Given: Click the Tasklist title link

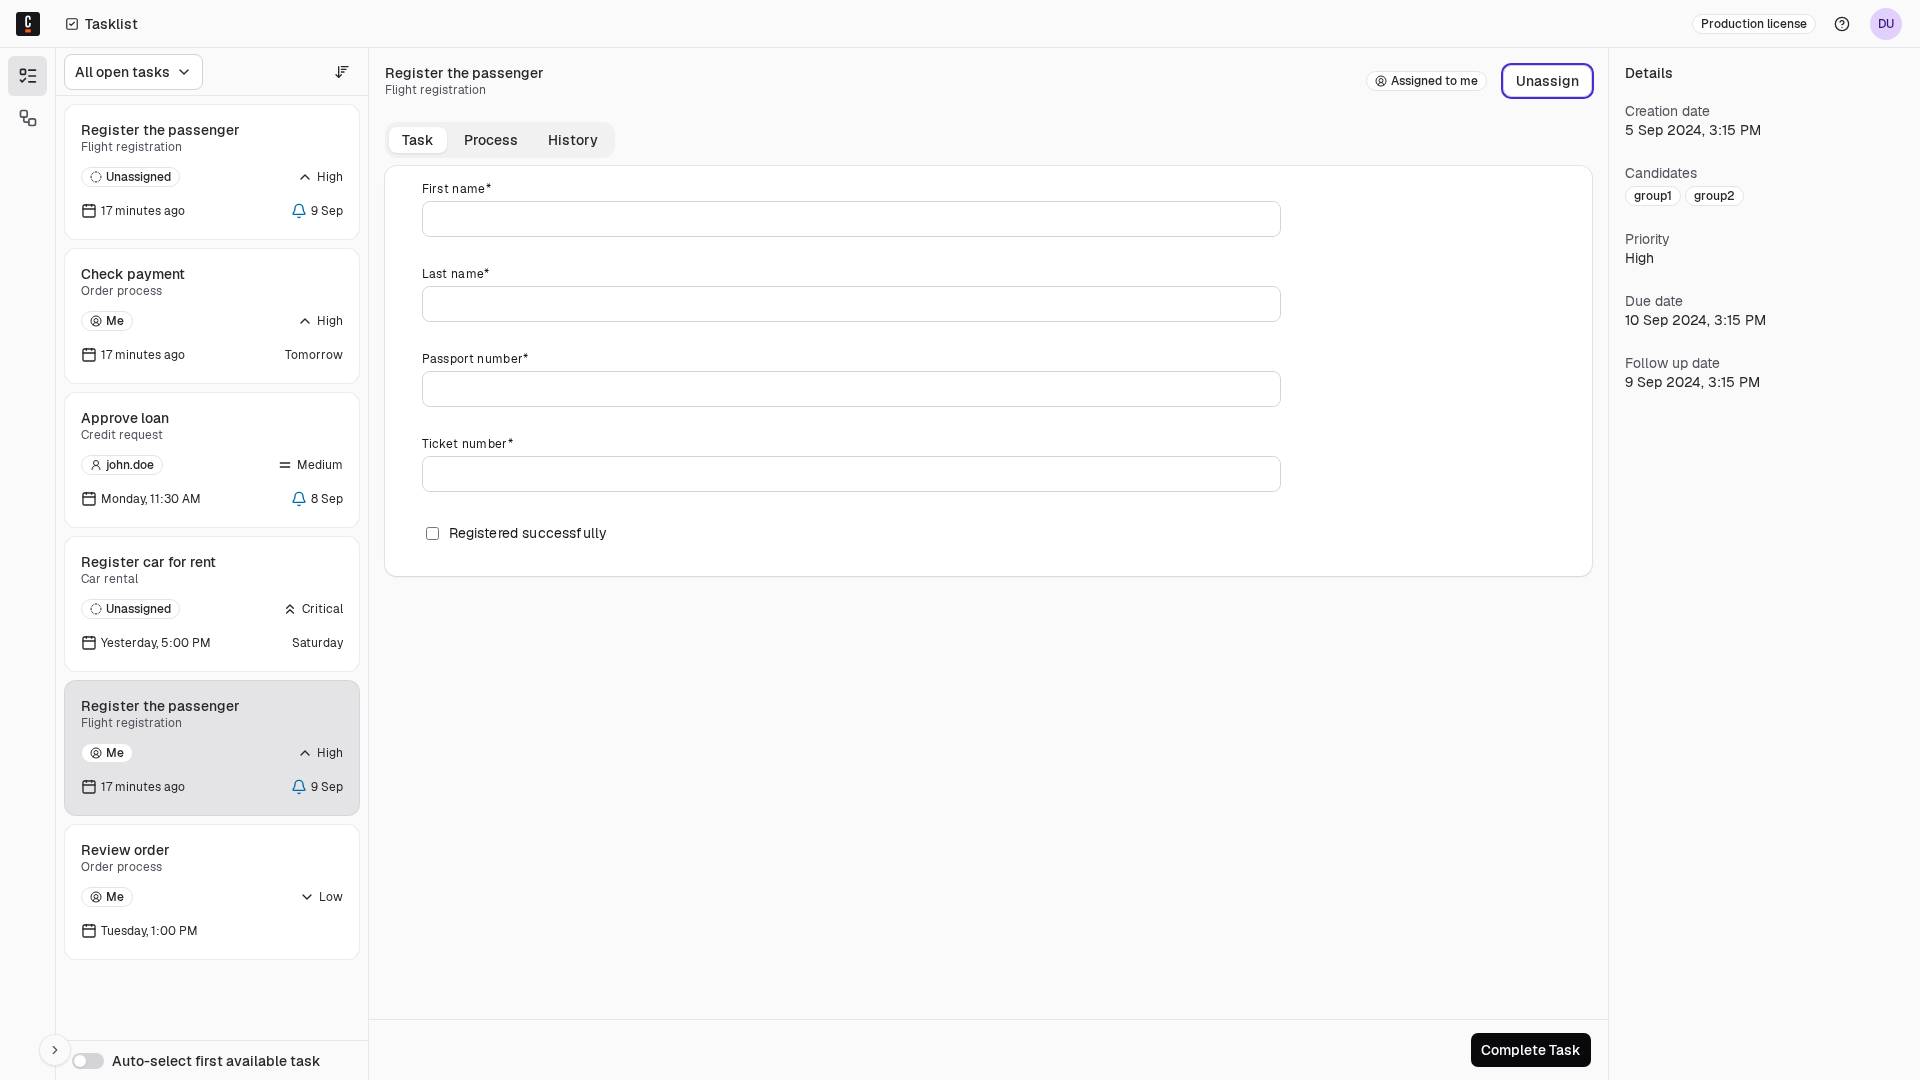Looking at the screenshot, I should pos(111,24).
